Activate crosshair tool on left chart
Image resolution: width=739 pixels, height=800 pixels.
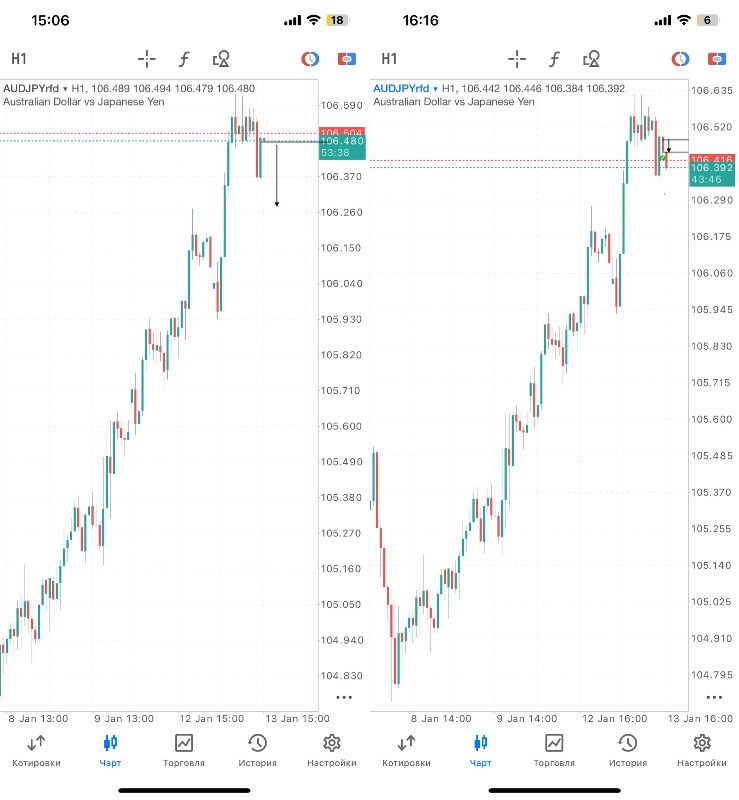147,59
